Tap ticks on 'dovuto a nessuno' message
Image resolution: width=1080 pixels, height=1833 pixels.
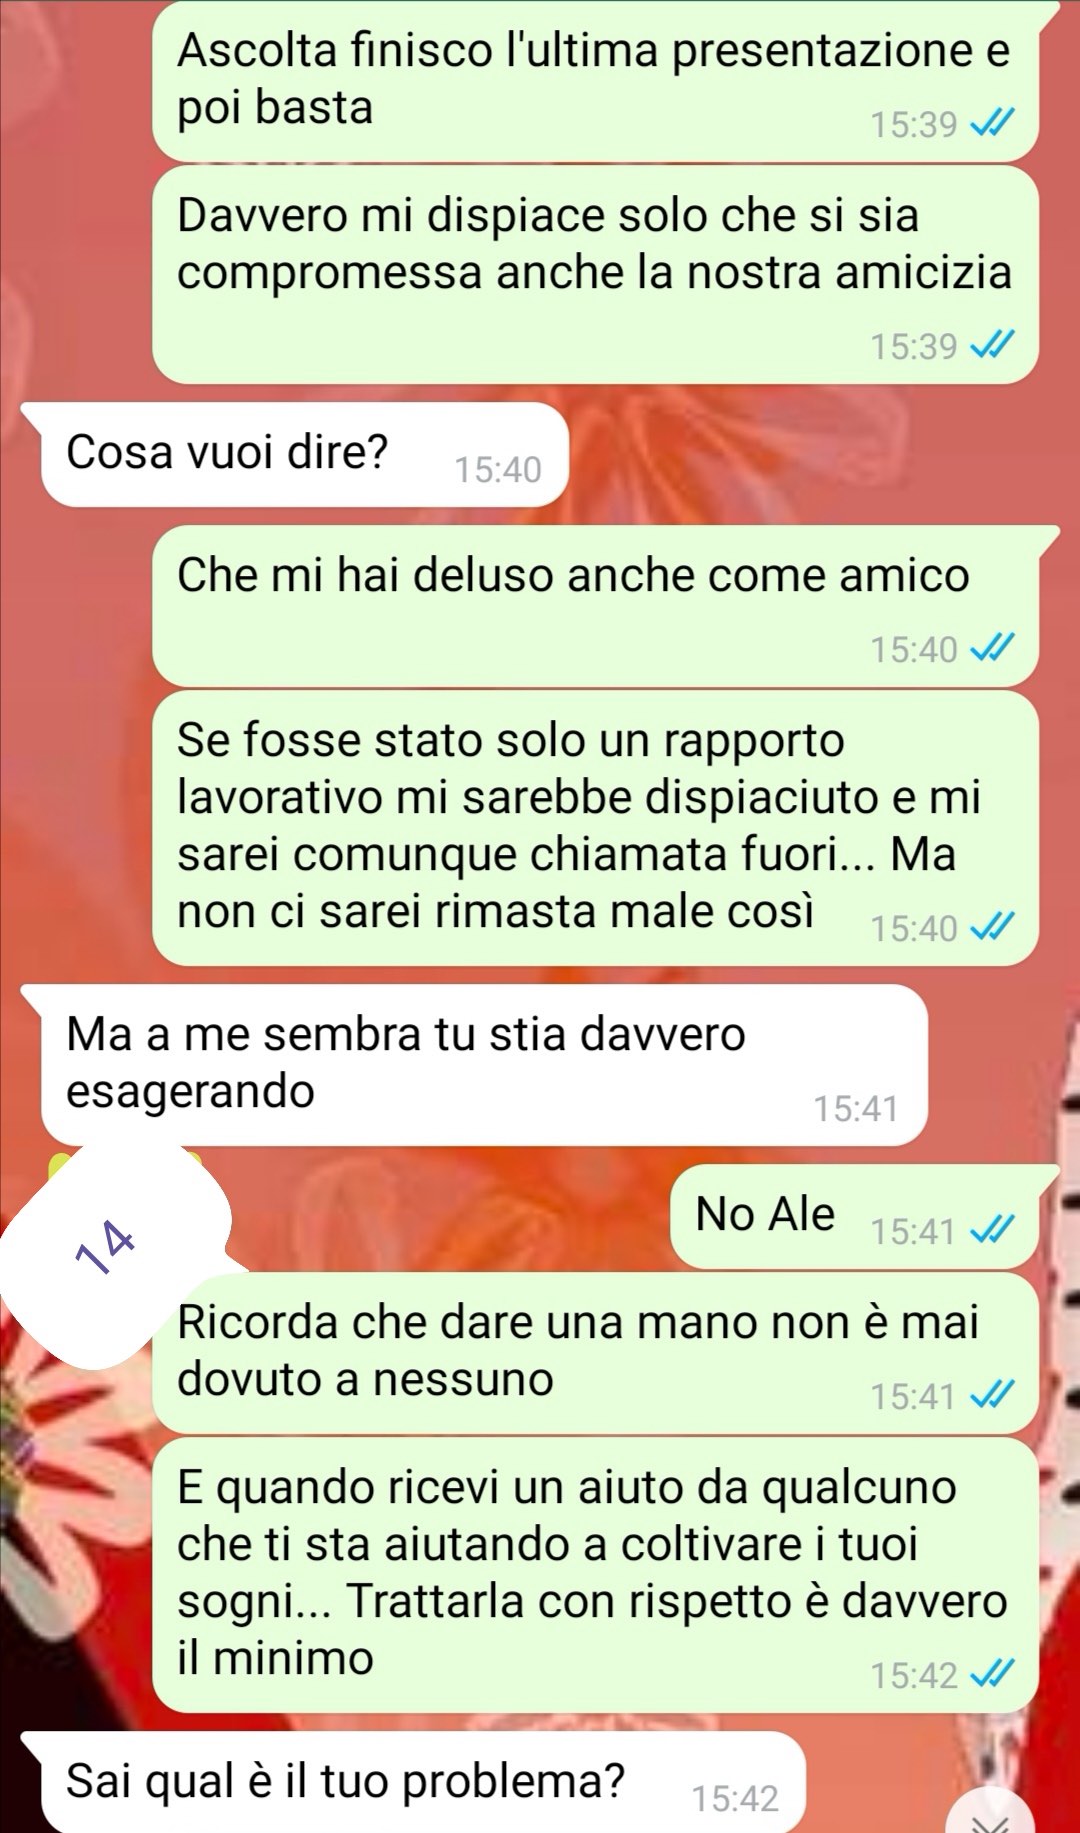pos(993,1395)
